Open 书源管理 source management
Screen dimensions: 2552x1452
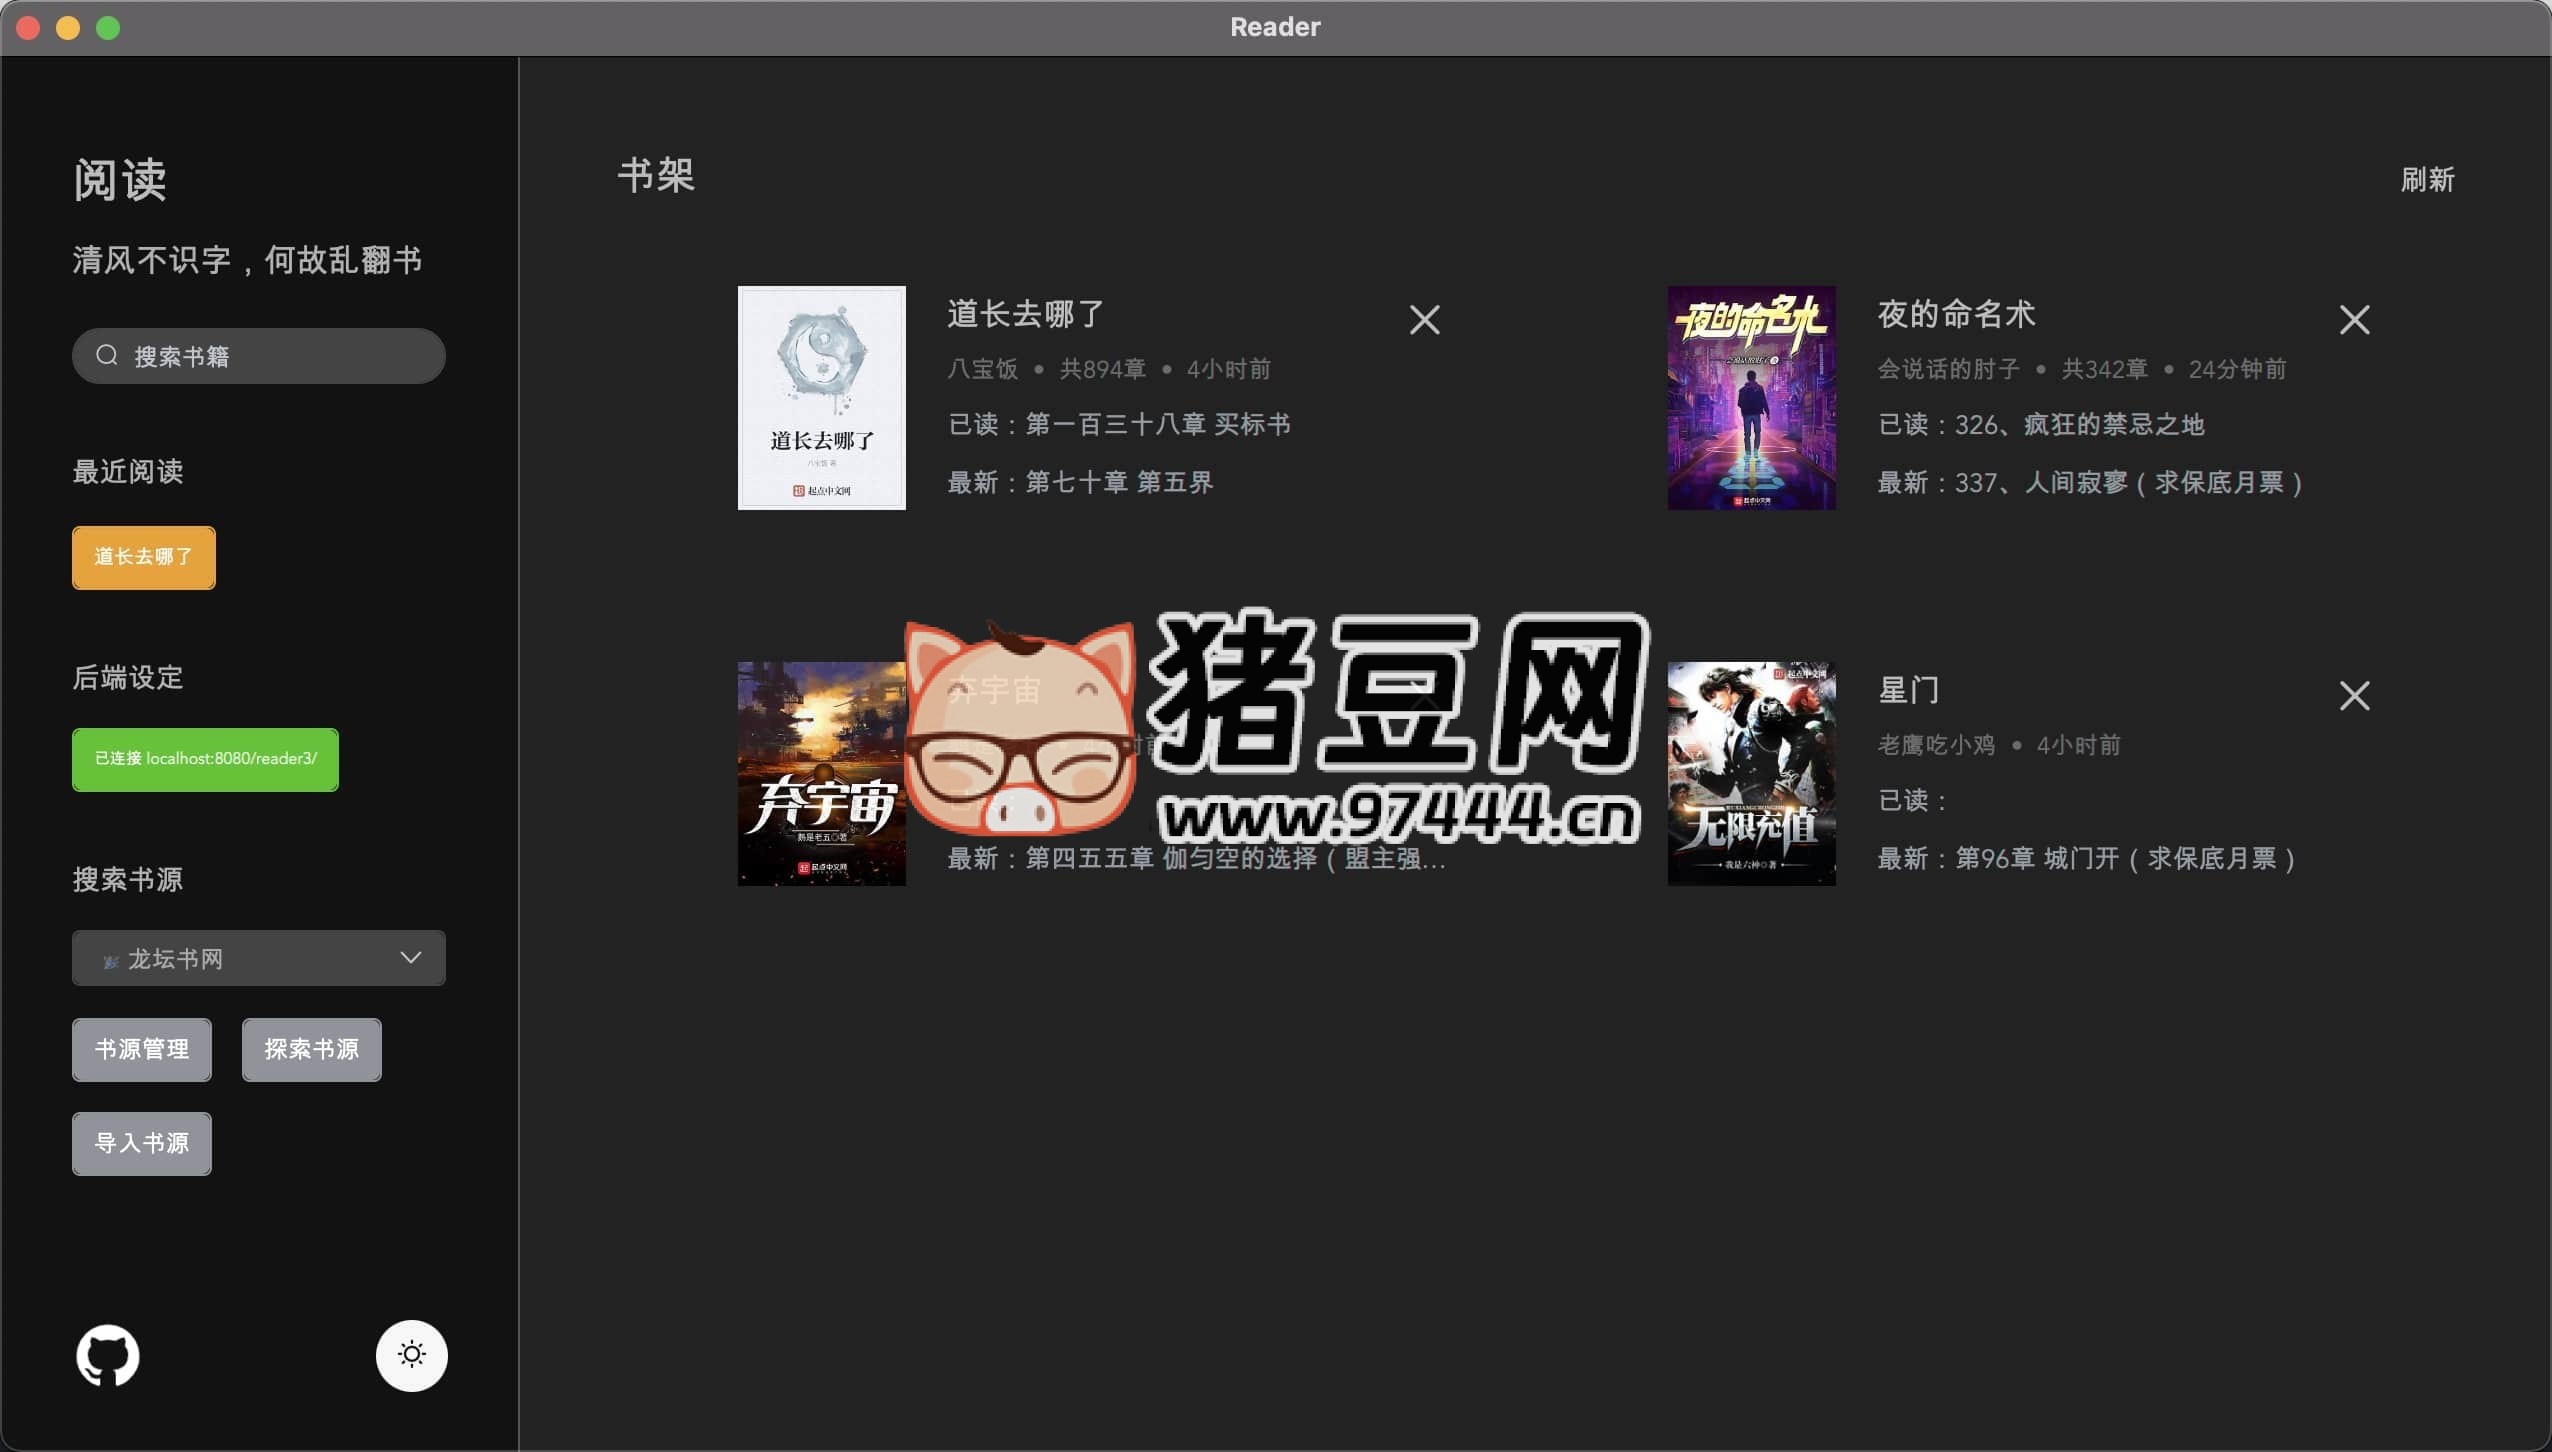141,1049
